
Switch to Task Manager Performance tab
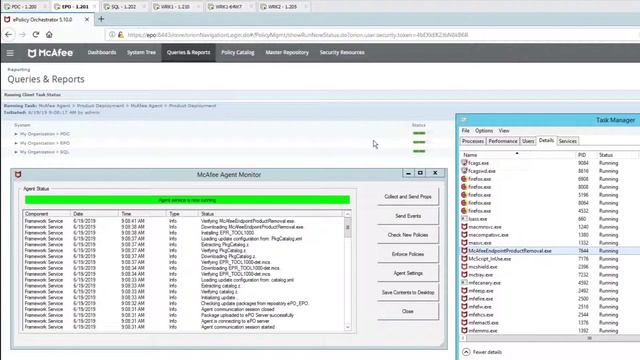(502, 141)
